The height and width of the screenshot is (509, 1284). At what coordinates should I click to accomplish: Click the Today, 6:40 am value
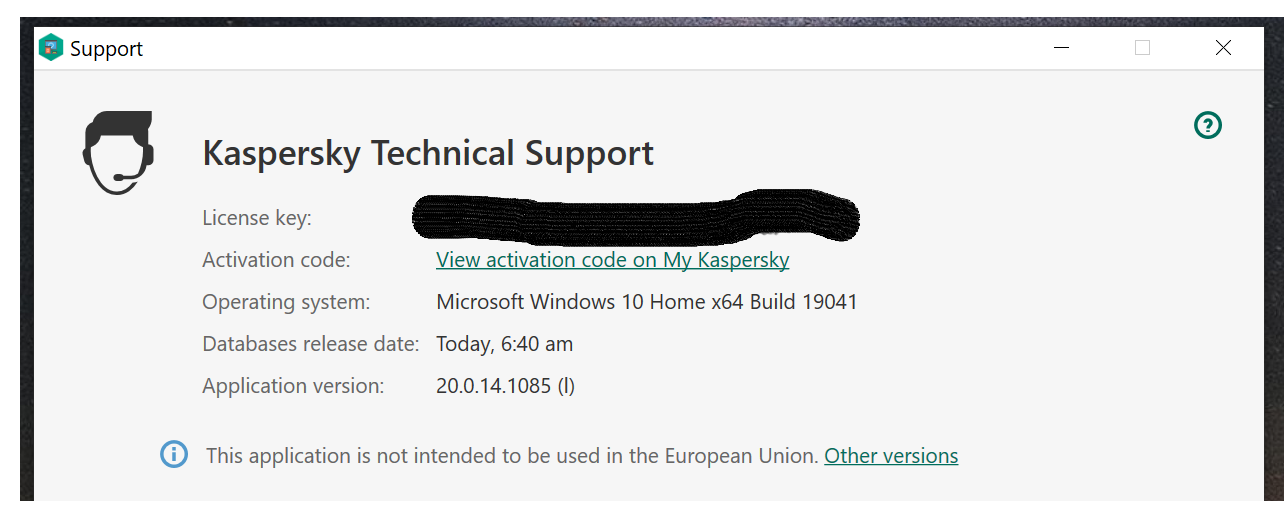tap(504, 344)
